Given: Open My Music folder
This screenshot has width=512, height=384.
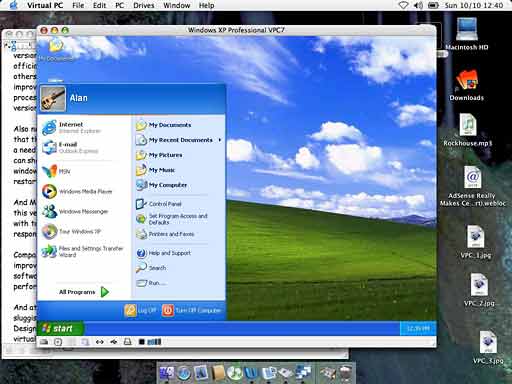Looking at the screenshot, I should click(x=155, y=170).
